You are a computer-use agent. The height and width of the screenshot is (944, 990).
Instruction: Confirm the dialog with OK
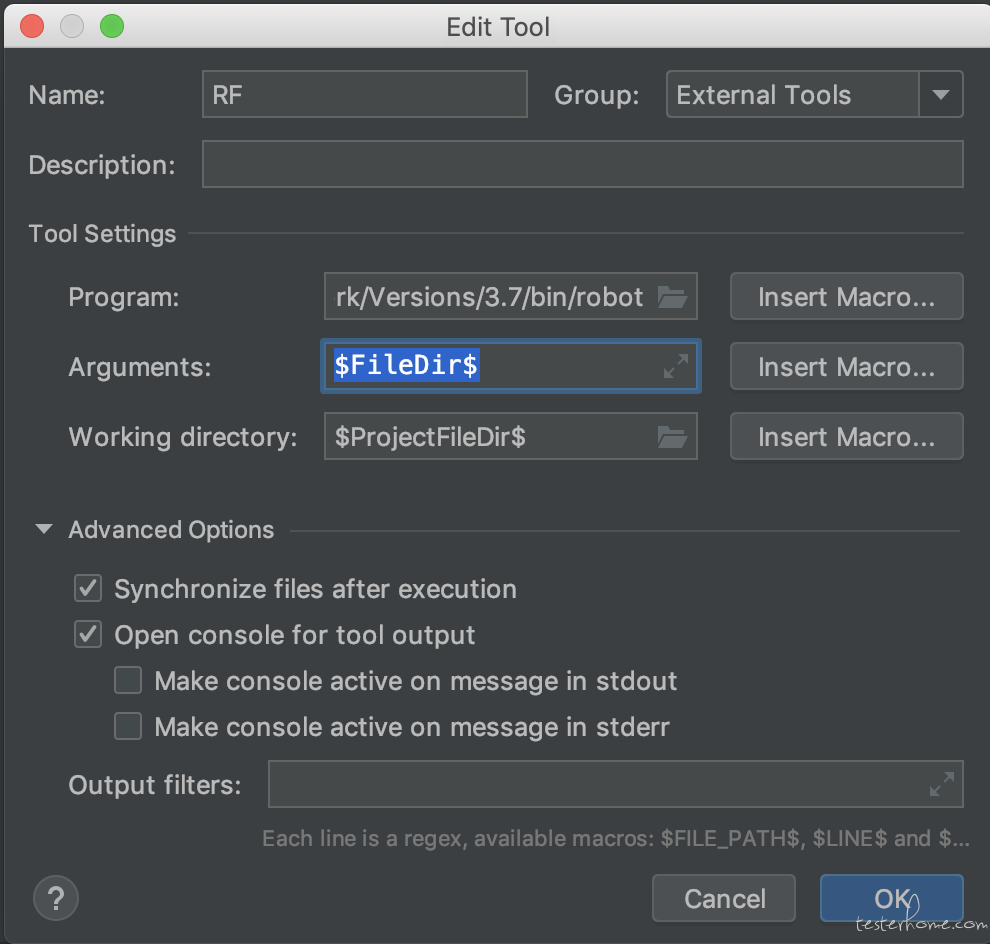point(892,898)
